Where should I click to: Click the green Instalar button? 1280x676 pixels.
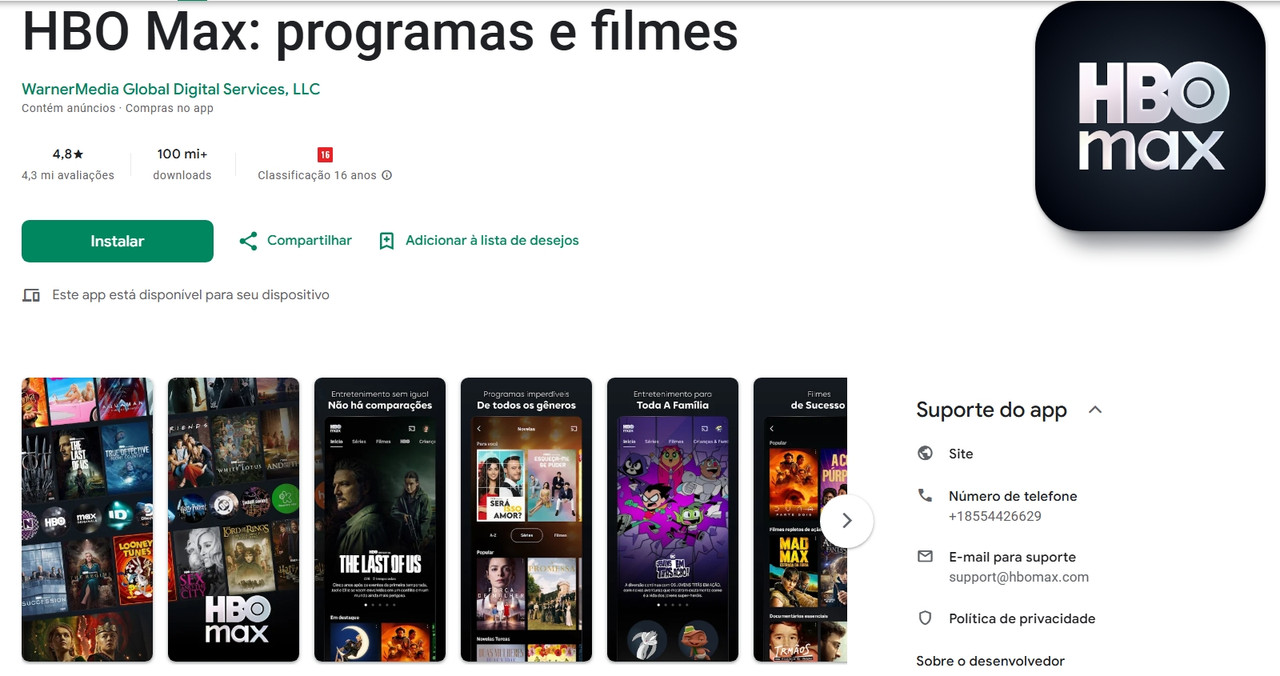(x=117, y=241)
